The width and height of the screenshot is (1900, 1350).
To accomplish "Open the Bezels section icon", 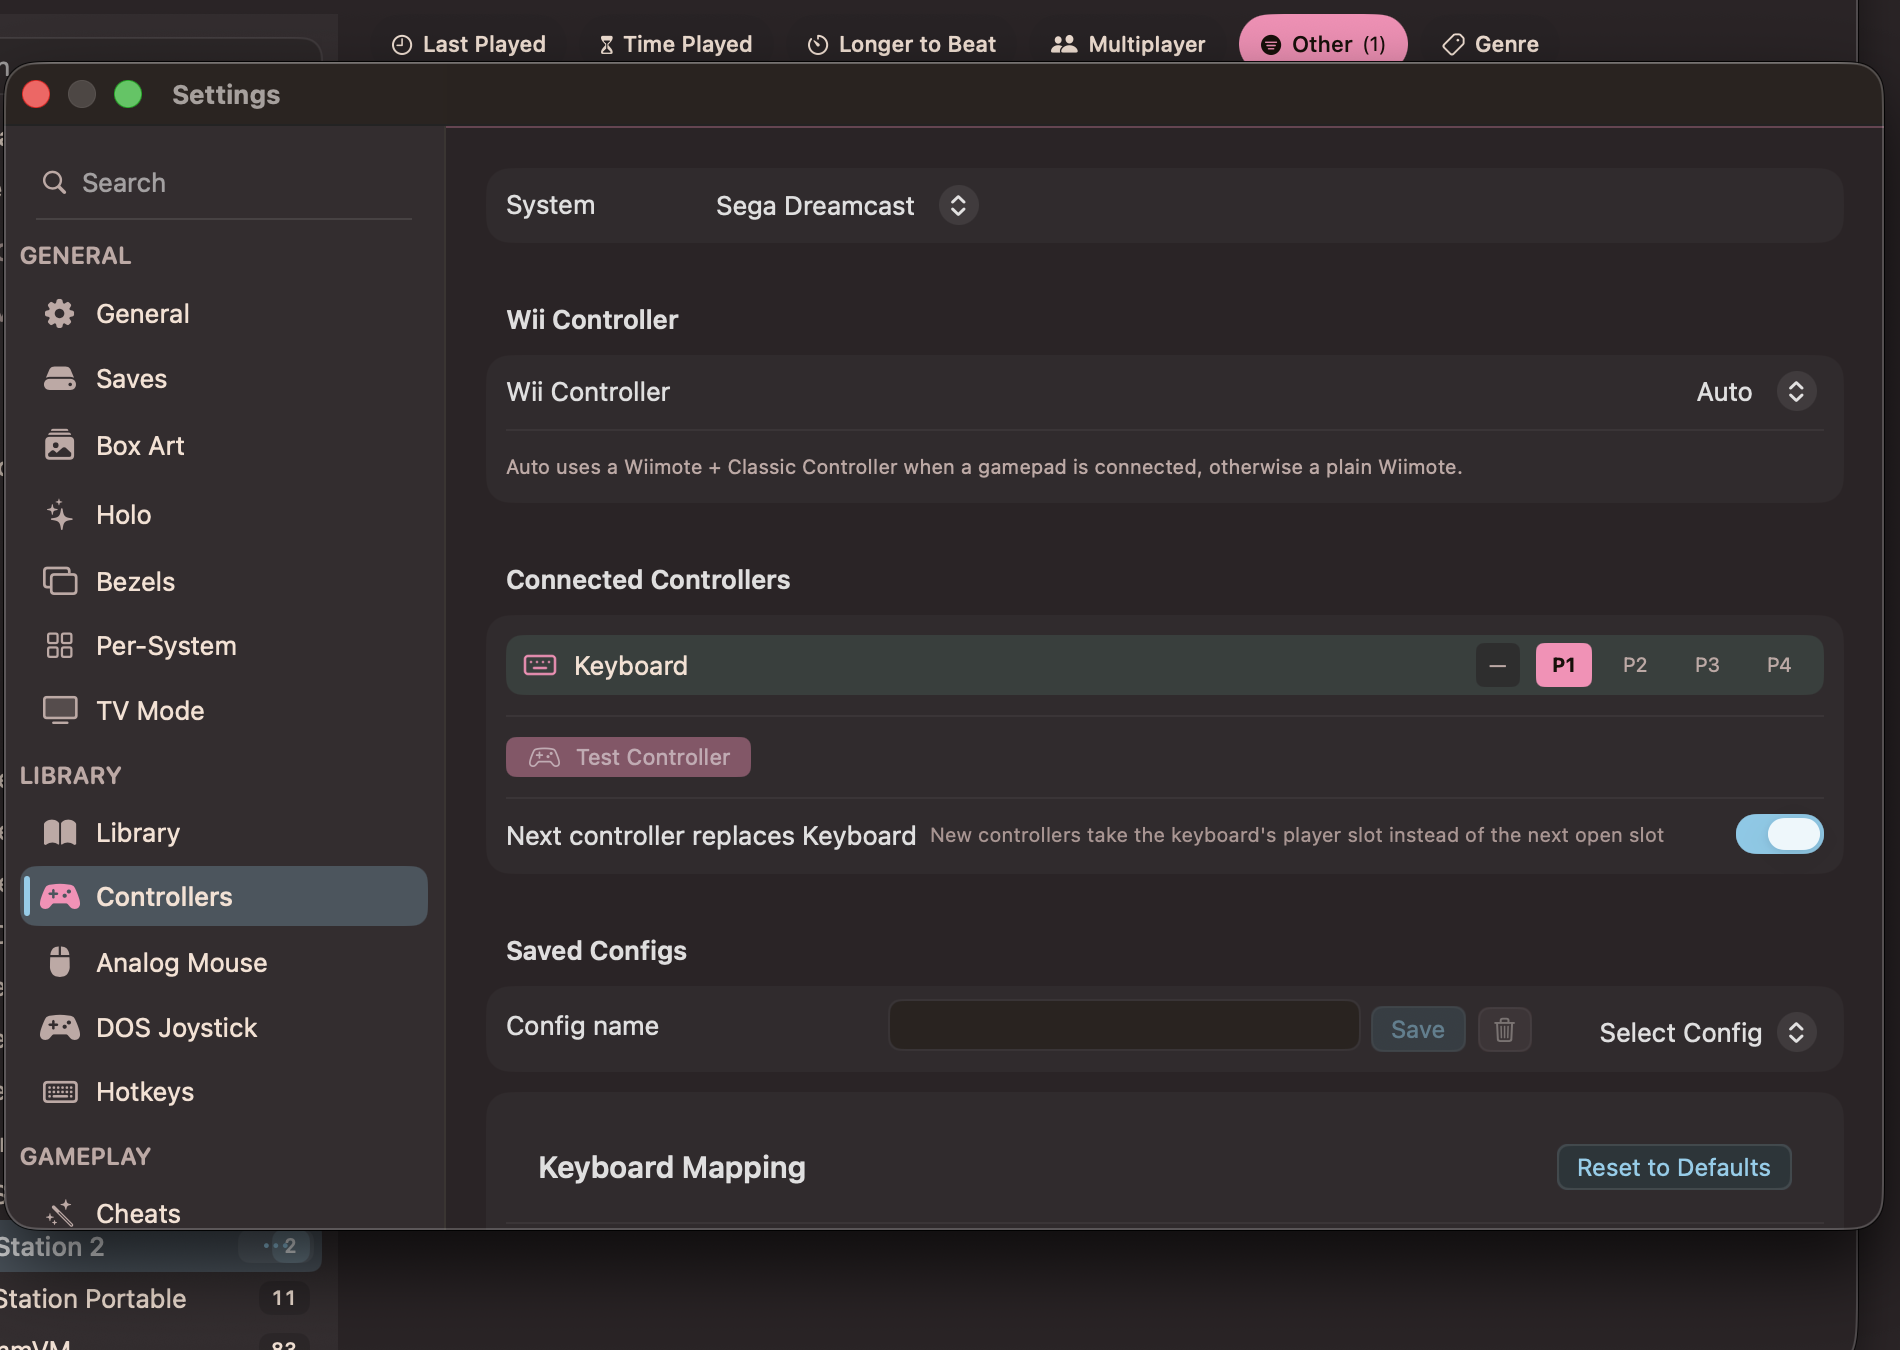I will 59,581.
